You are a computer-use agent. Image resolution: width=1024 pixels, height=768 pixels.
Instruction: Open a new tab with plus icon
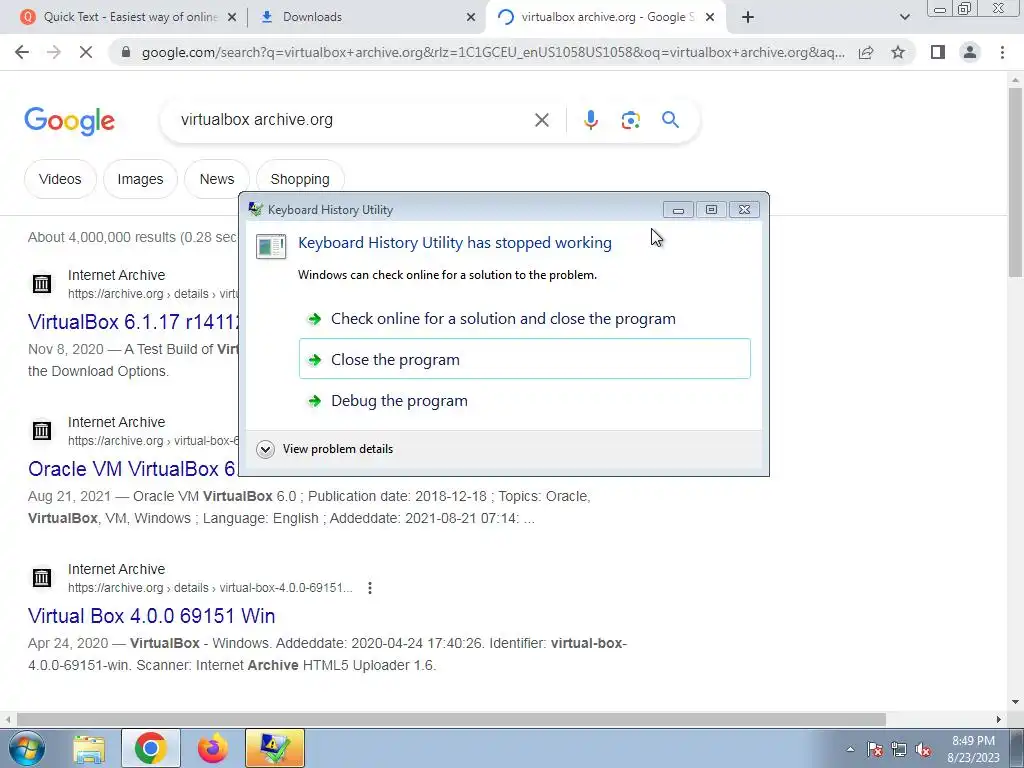[x=748, y=17]
